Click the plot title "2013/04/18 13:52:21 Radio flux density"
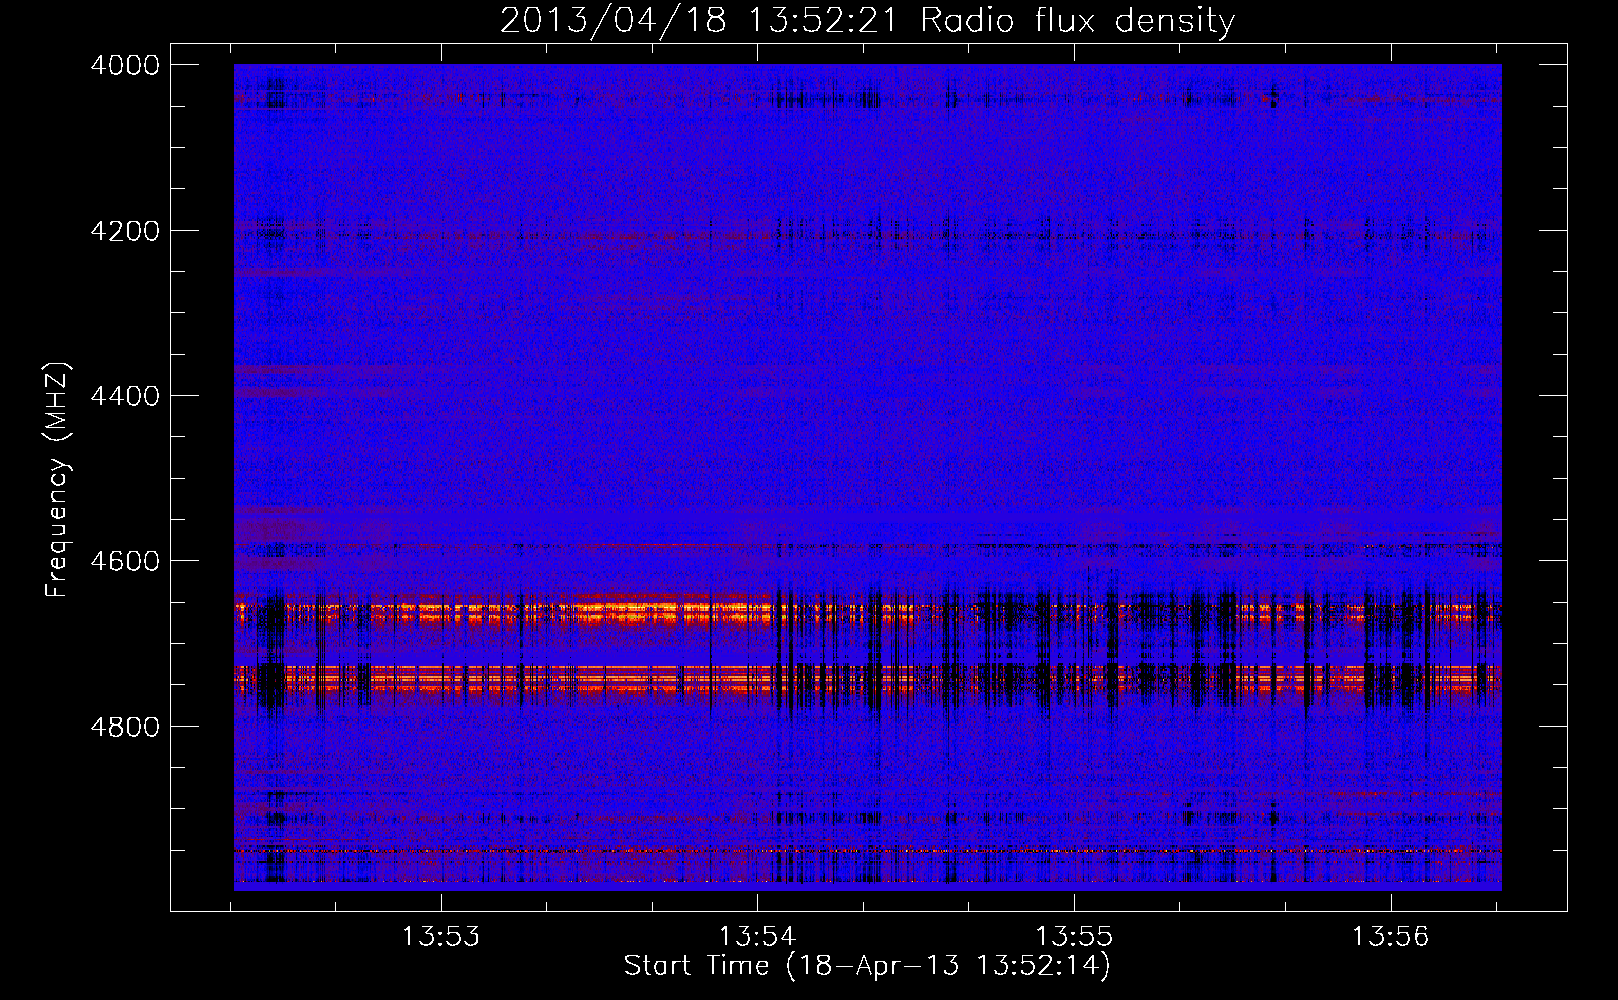The width and height of the screenshot is (1618, 1000). click(867, 20)
